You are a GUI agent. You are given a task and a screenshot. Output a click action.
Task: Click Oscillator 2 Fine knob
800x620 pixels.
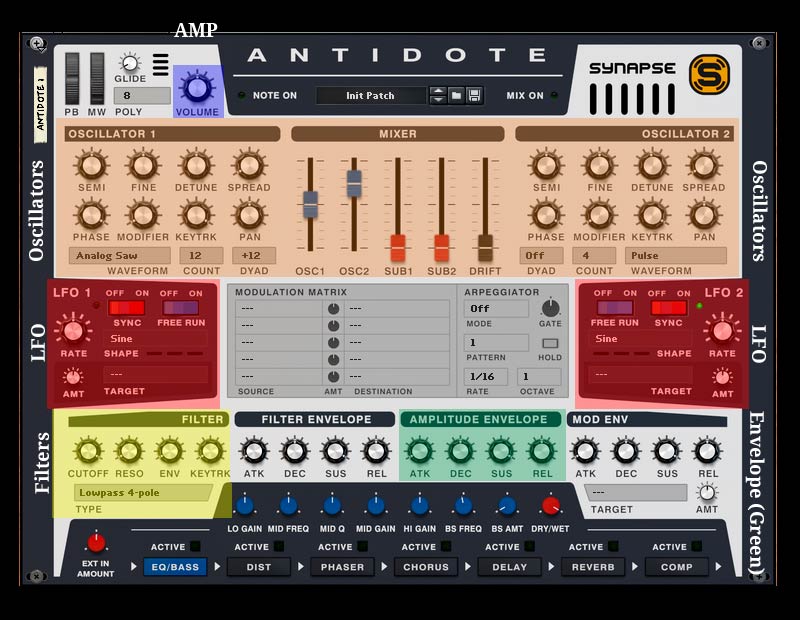599,166
